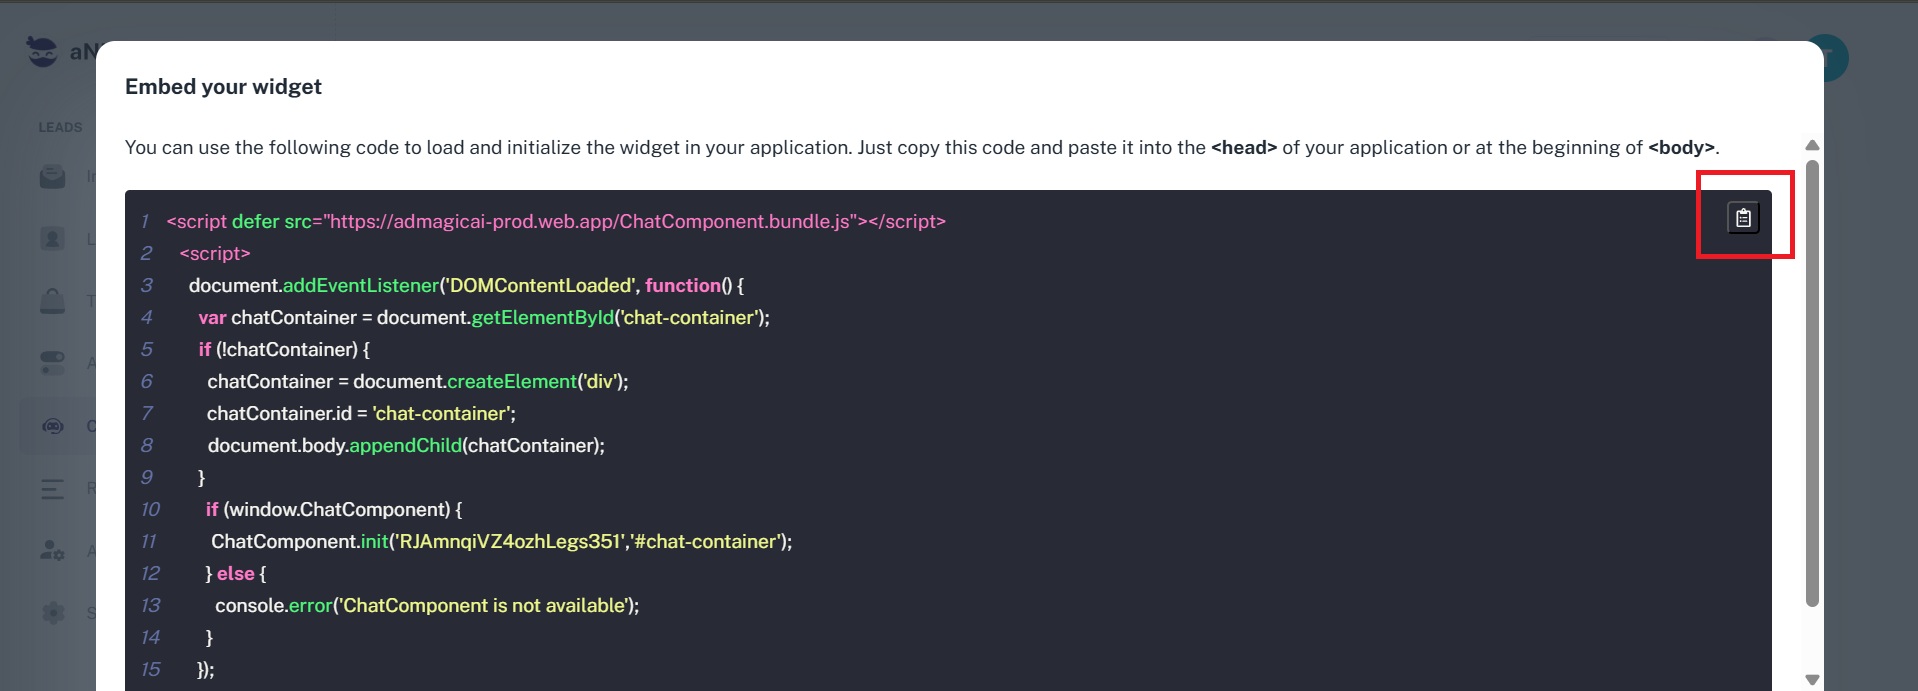The image size is (1918, 691).
Task: Open the list lines icon in the sidebar
Action: pyautogui.click(x=52, y=488)
